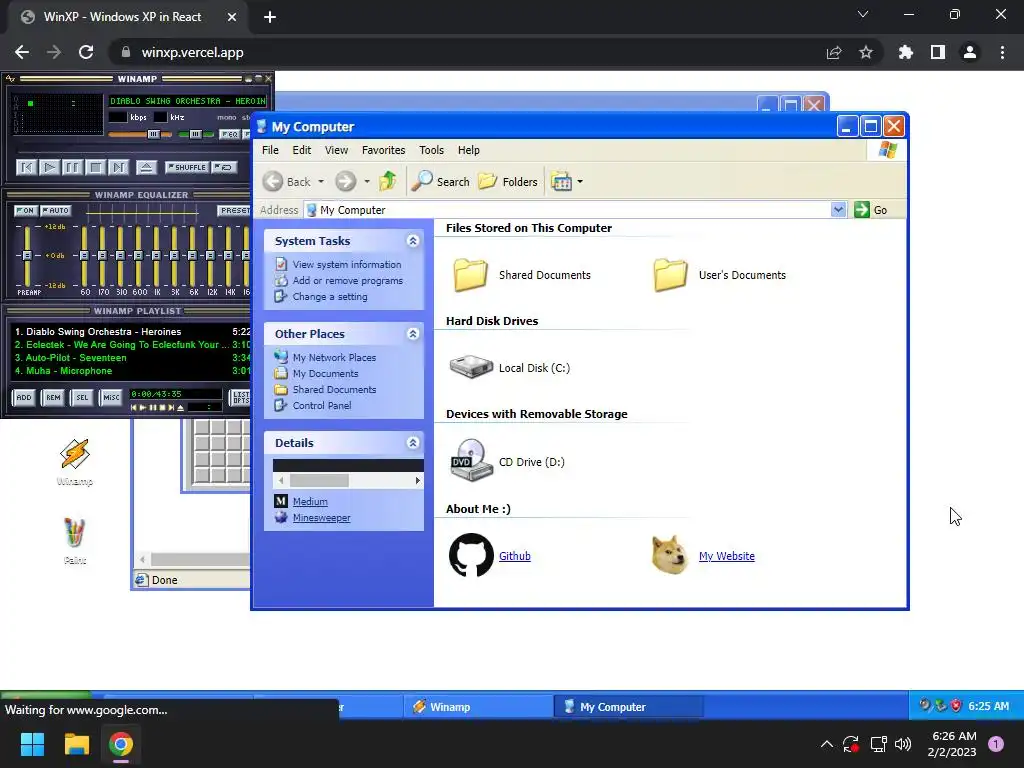The width and height of the screenshot is (1024, 768).
Task: Toggle Winamp repeat mode
Action: [x=225, y=168]
